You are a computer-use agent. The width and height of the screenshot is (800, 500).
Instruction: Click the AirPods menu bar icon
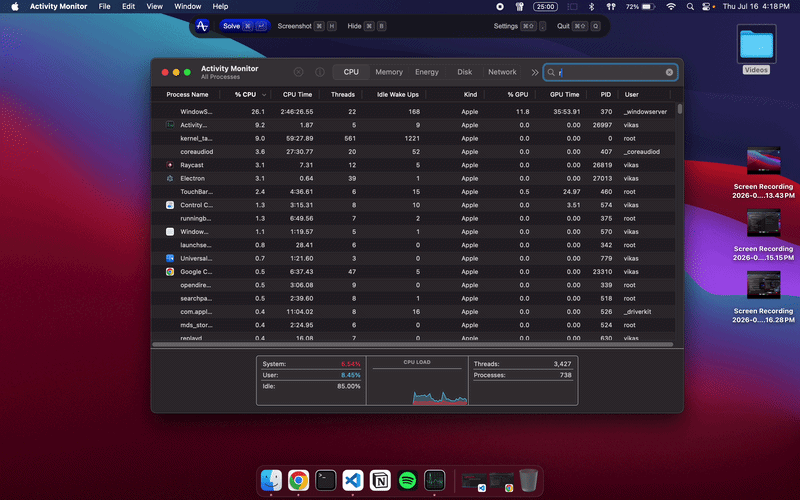pos(610,7)
